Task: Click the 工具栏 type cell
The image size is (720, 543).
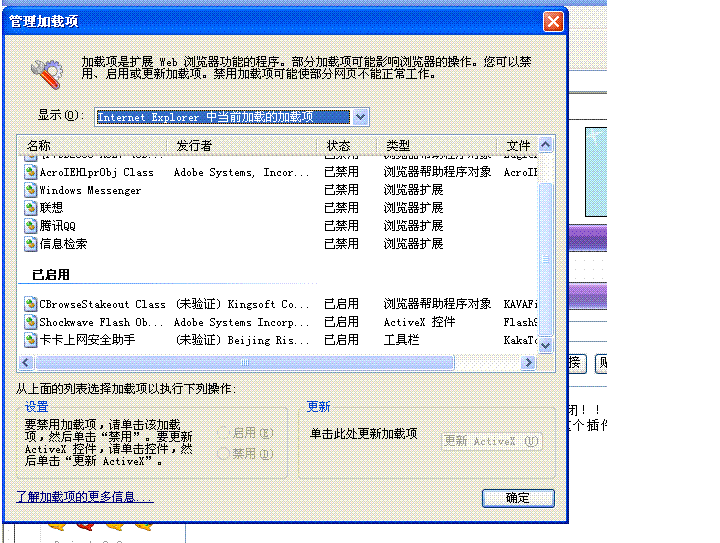Action: point(401,340)
